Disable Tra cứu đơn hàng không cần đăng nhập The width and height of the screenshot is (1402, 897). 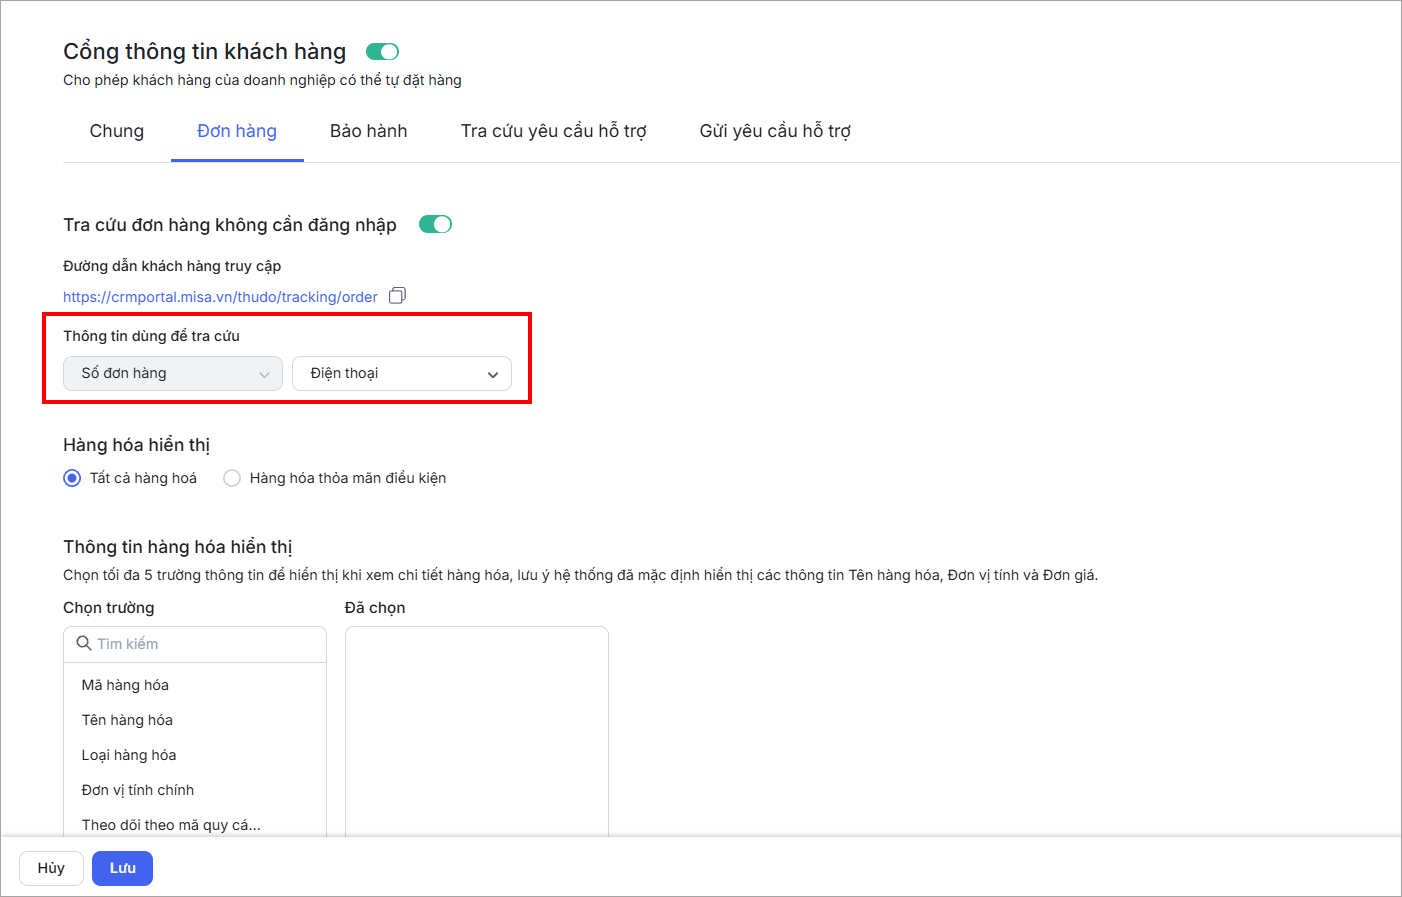tap(435, 224)
